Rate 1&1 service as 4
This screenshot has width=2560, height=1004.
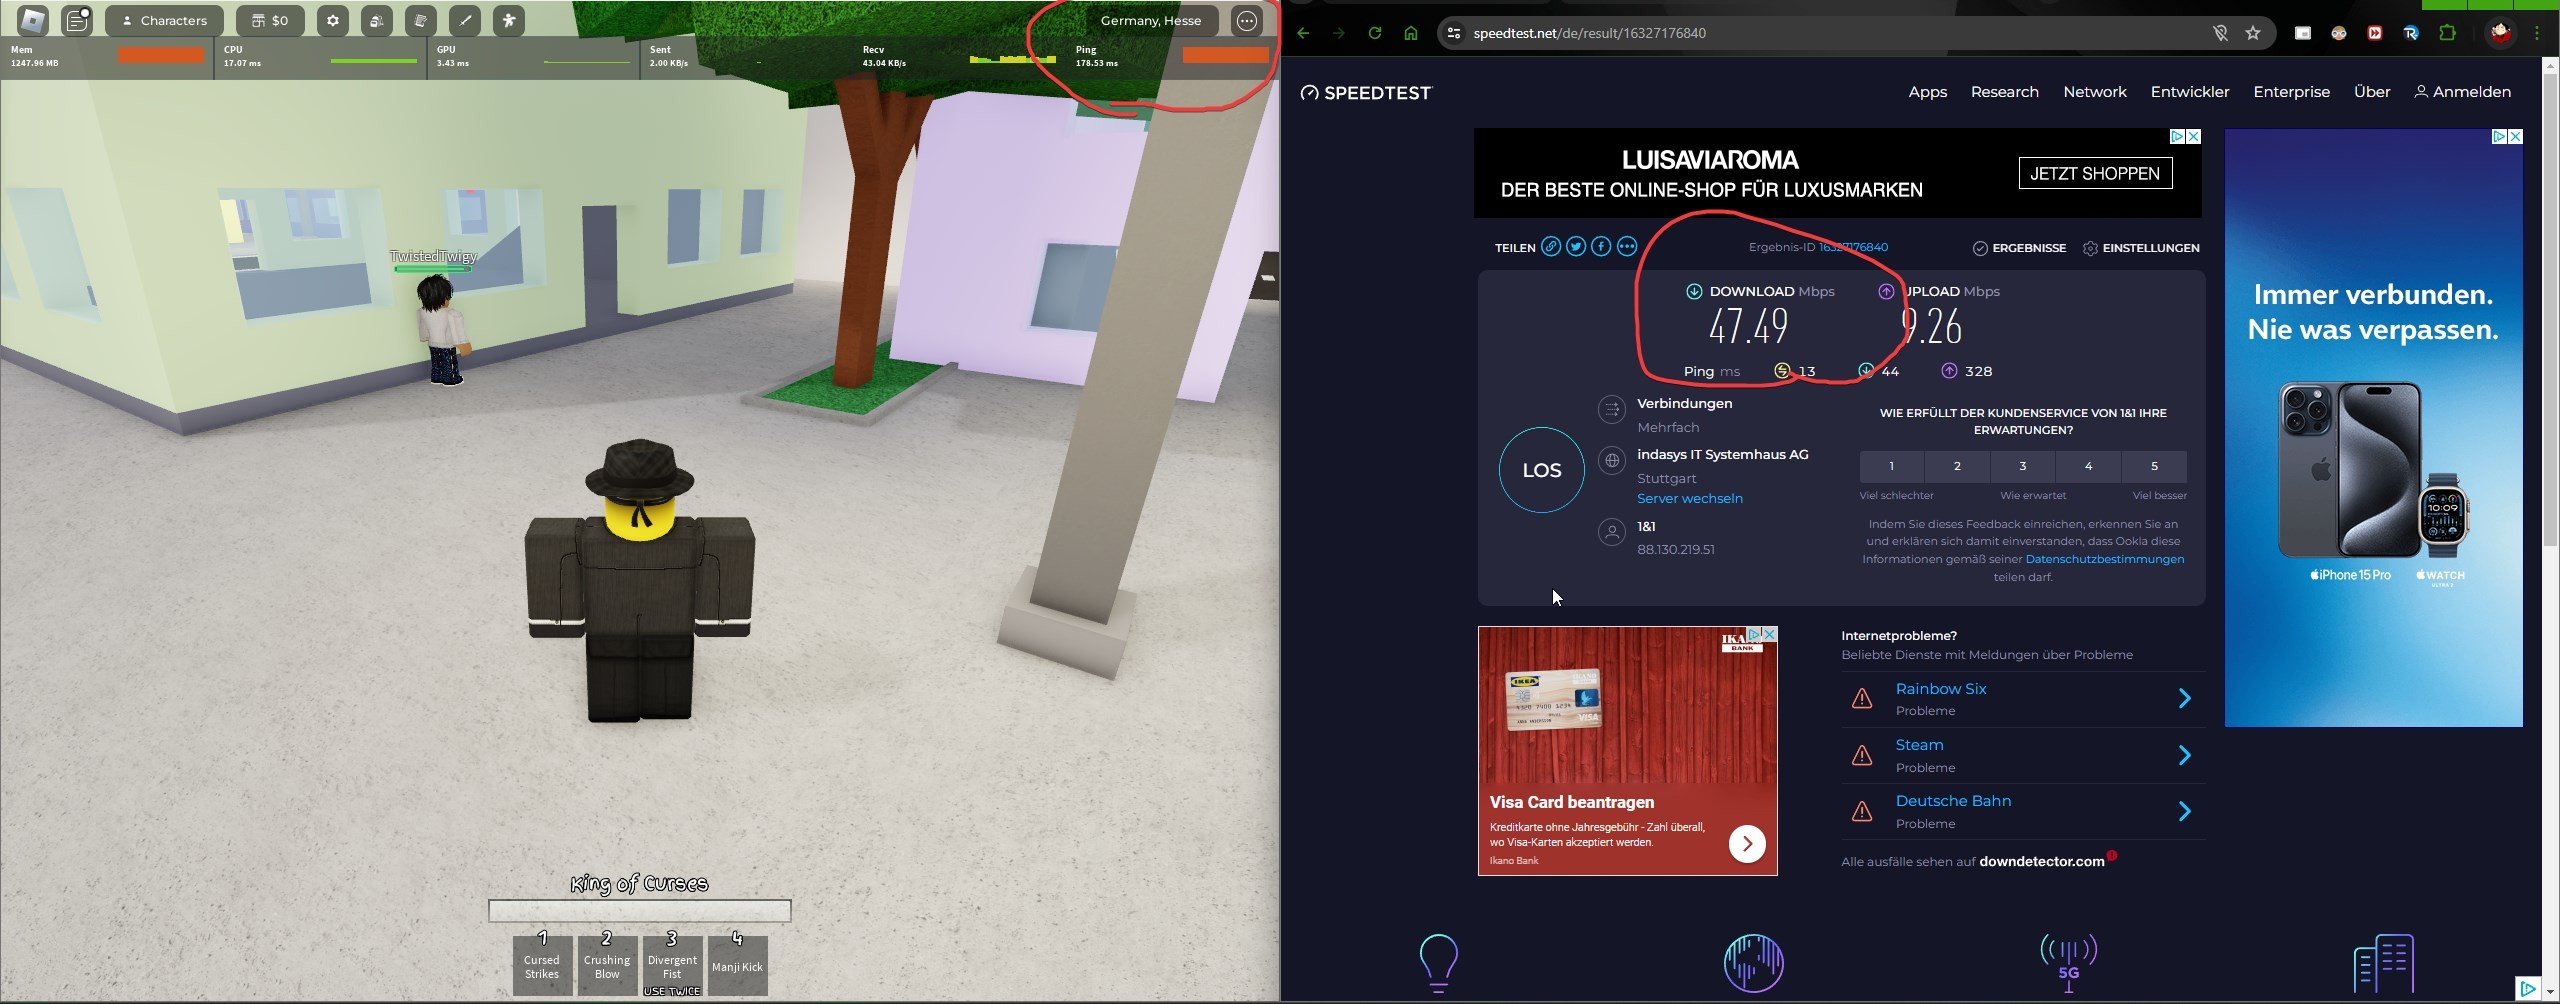pos(2088,466)
